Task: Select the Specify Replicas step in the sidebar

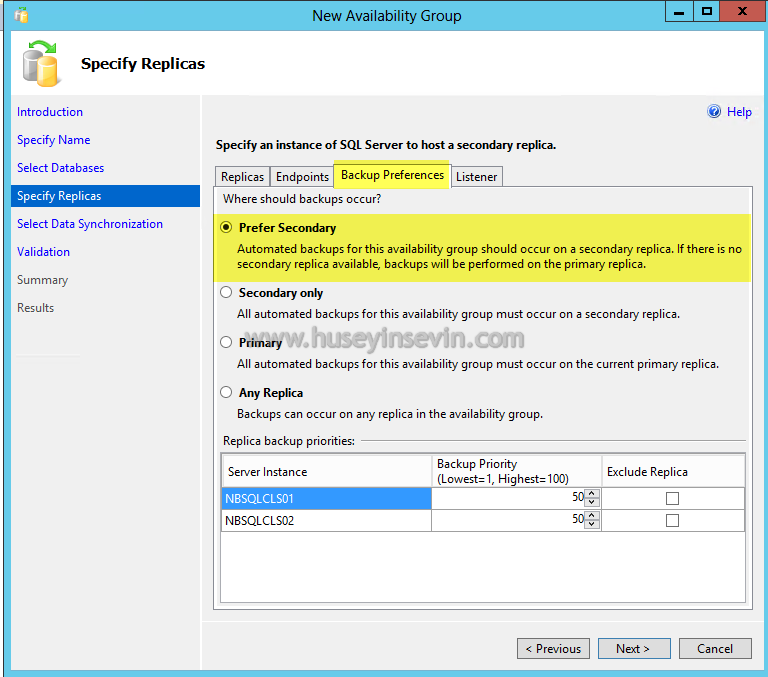Action: click(105, 196)
